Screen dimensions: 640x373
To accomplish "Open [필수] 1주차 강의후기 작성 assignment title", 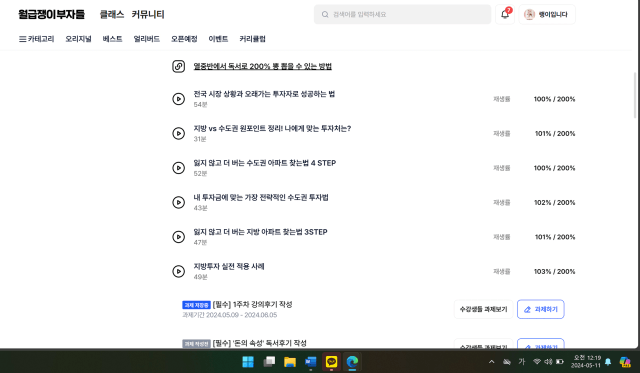I will click(252, 304).
